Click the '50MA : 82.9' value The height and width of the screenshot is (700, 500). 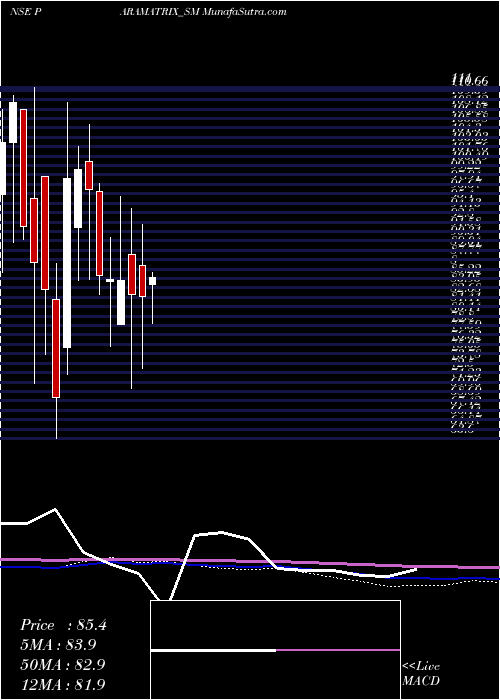(63, 664)
